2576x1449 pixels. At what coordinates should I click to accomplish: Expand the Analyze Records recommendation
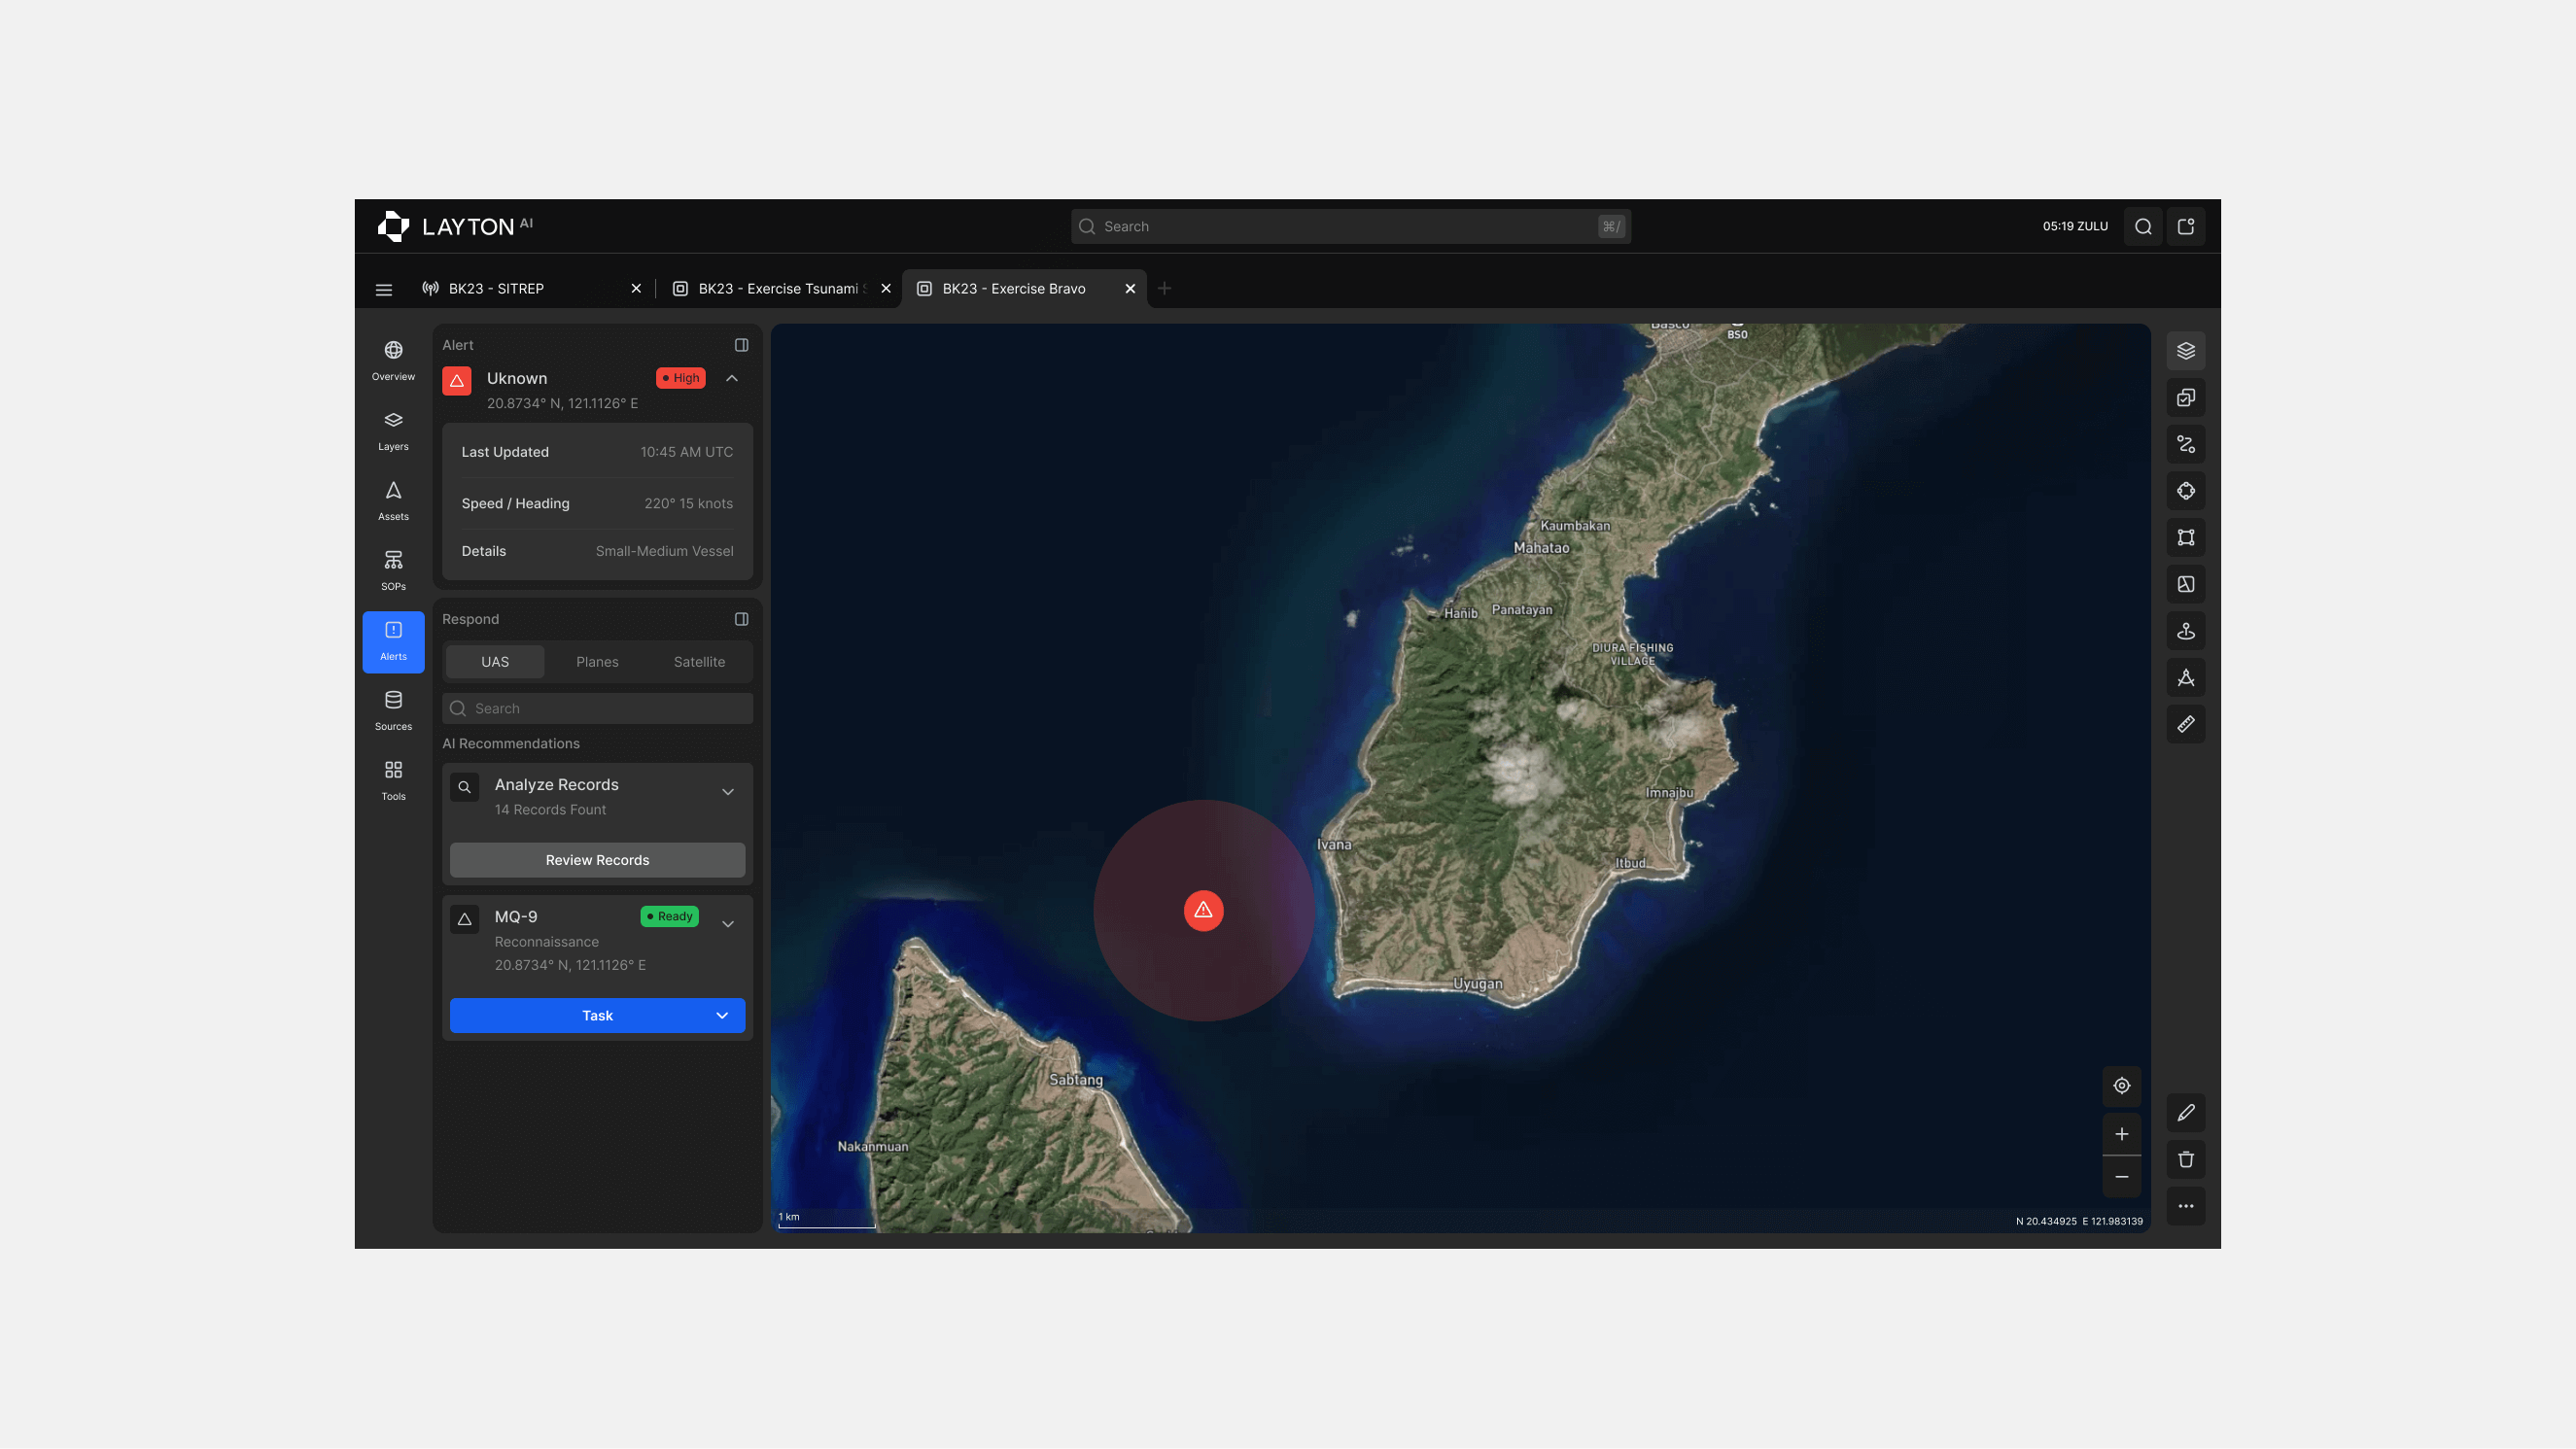click(728, 792)
